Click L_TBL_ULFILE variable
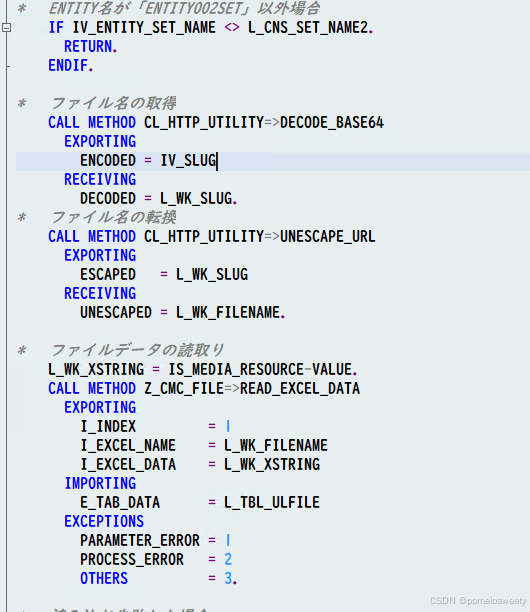The height and width of the screenshot is (612, 530). point(272,503)
